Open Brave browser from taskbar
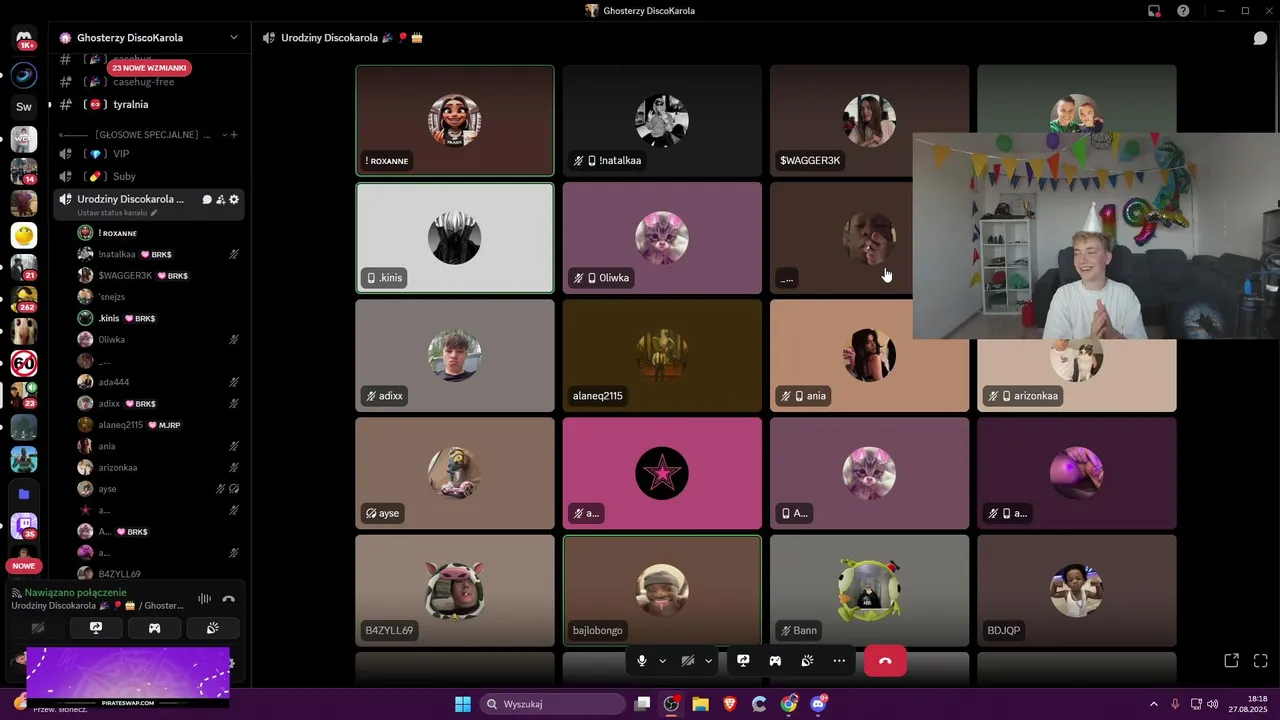This screenshot has height=720, width=1280. (x=729, y=704)
